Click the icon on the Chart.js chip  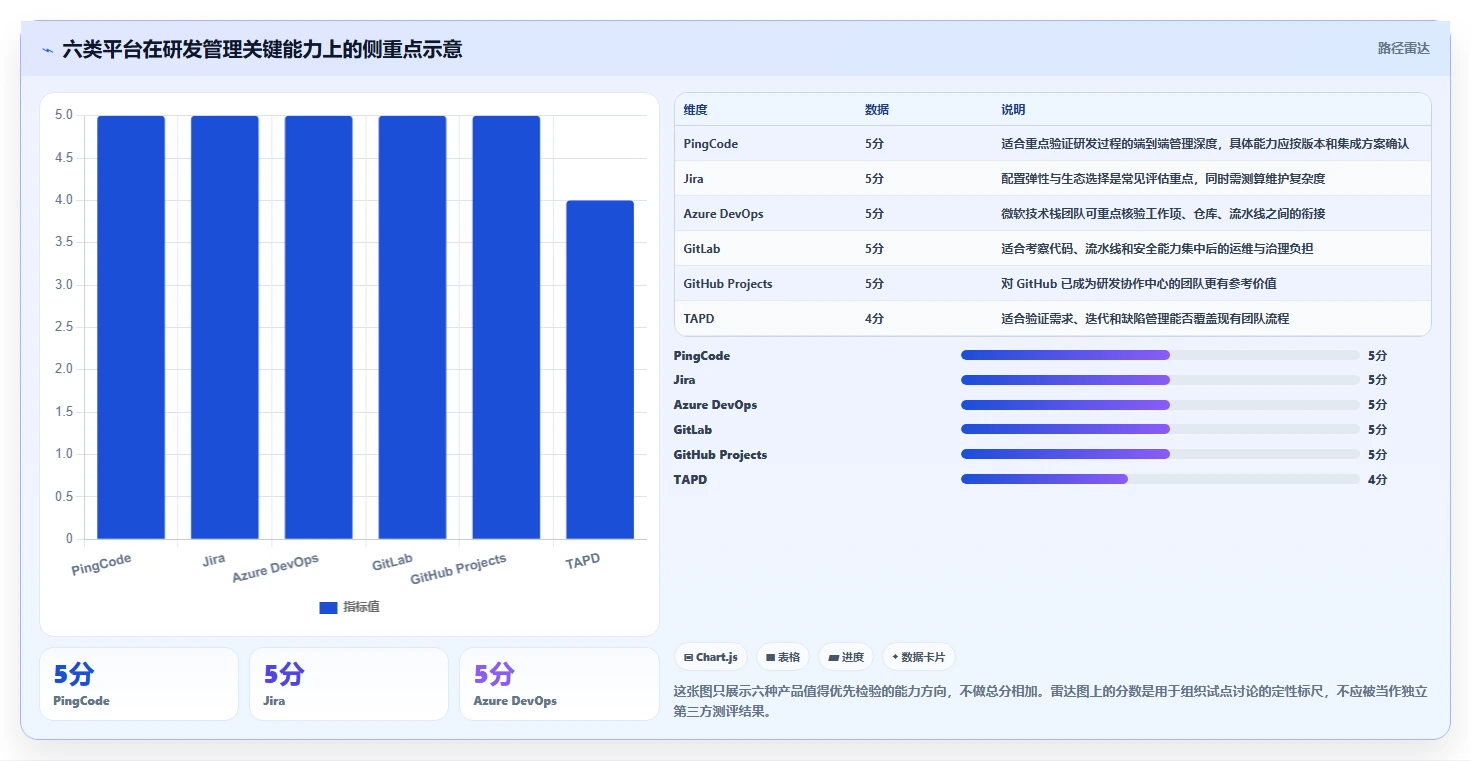[x=689, y=657]
